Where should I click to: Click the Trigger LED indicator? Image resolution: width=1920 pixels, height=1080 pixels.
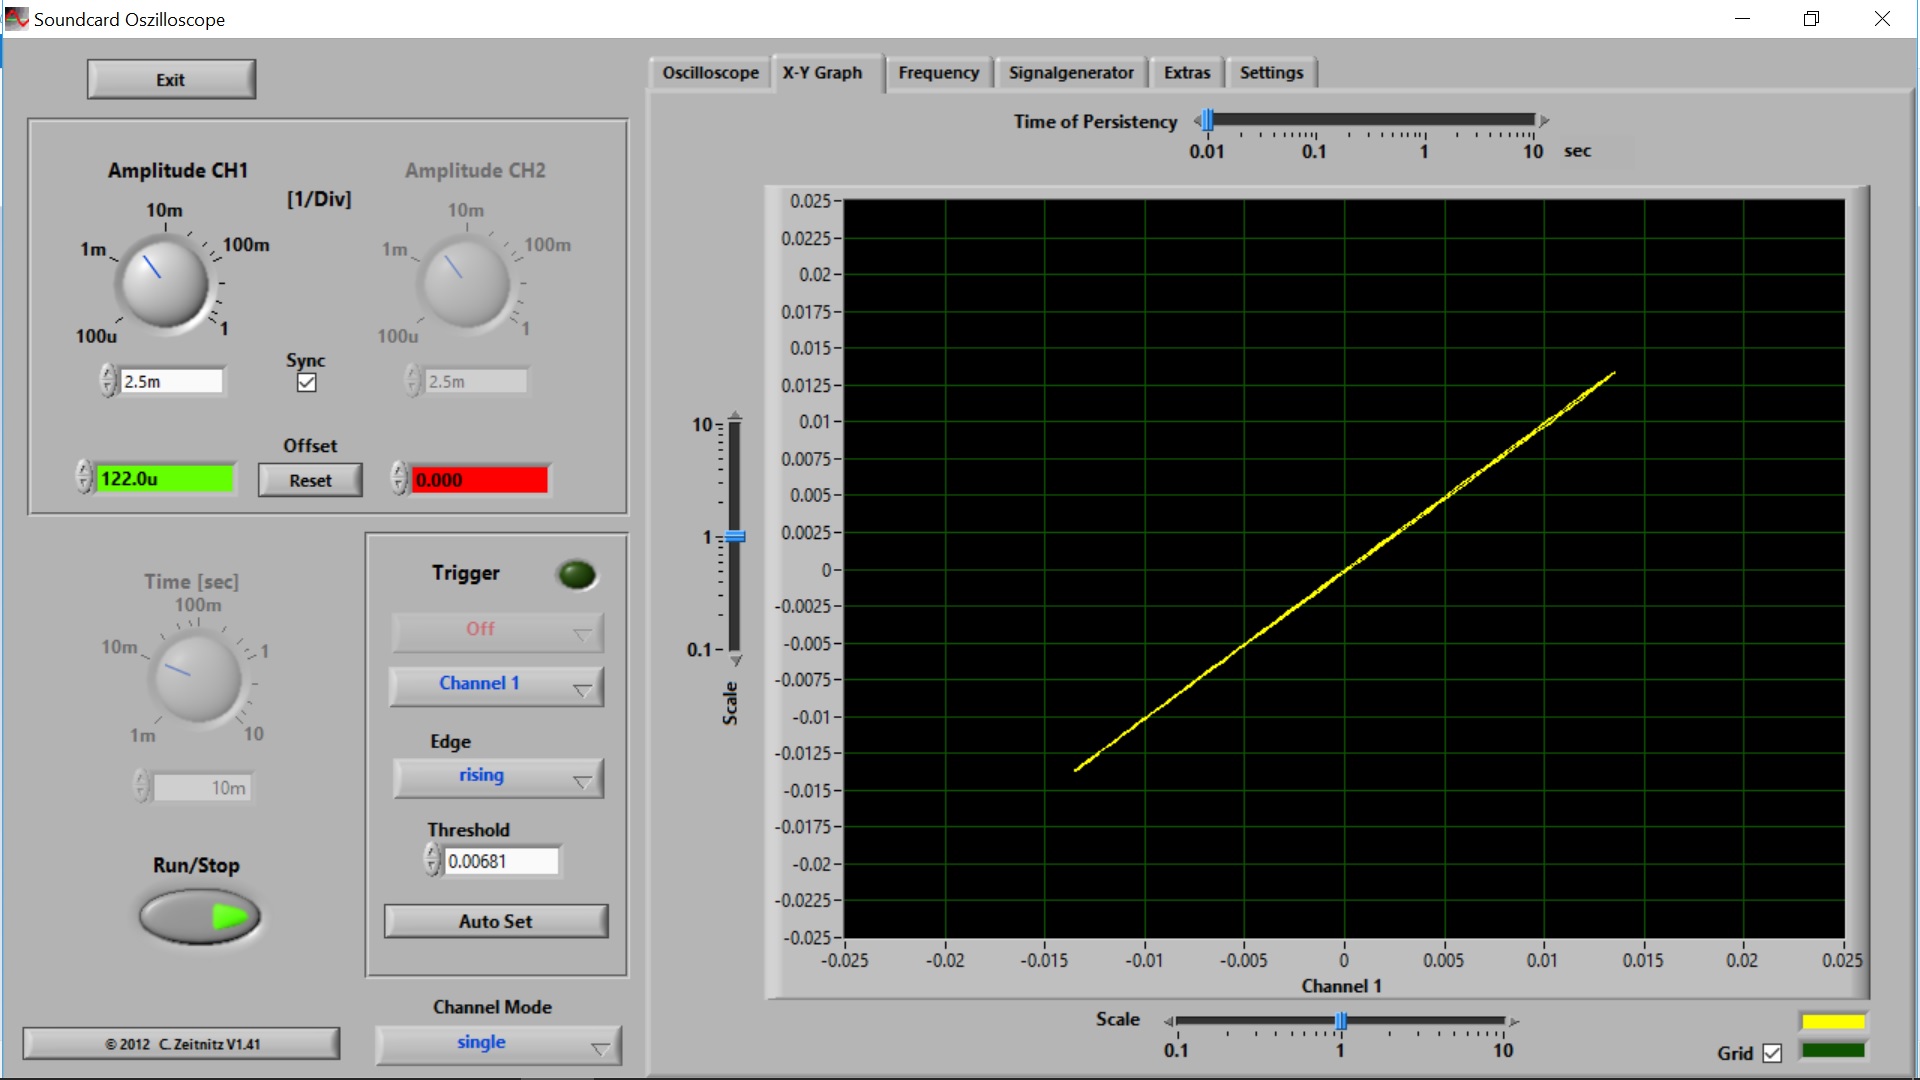pyautogui.click(x=576, y=574)
